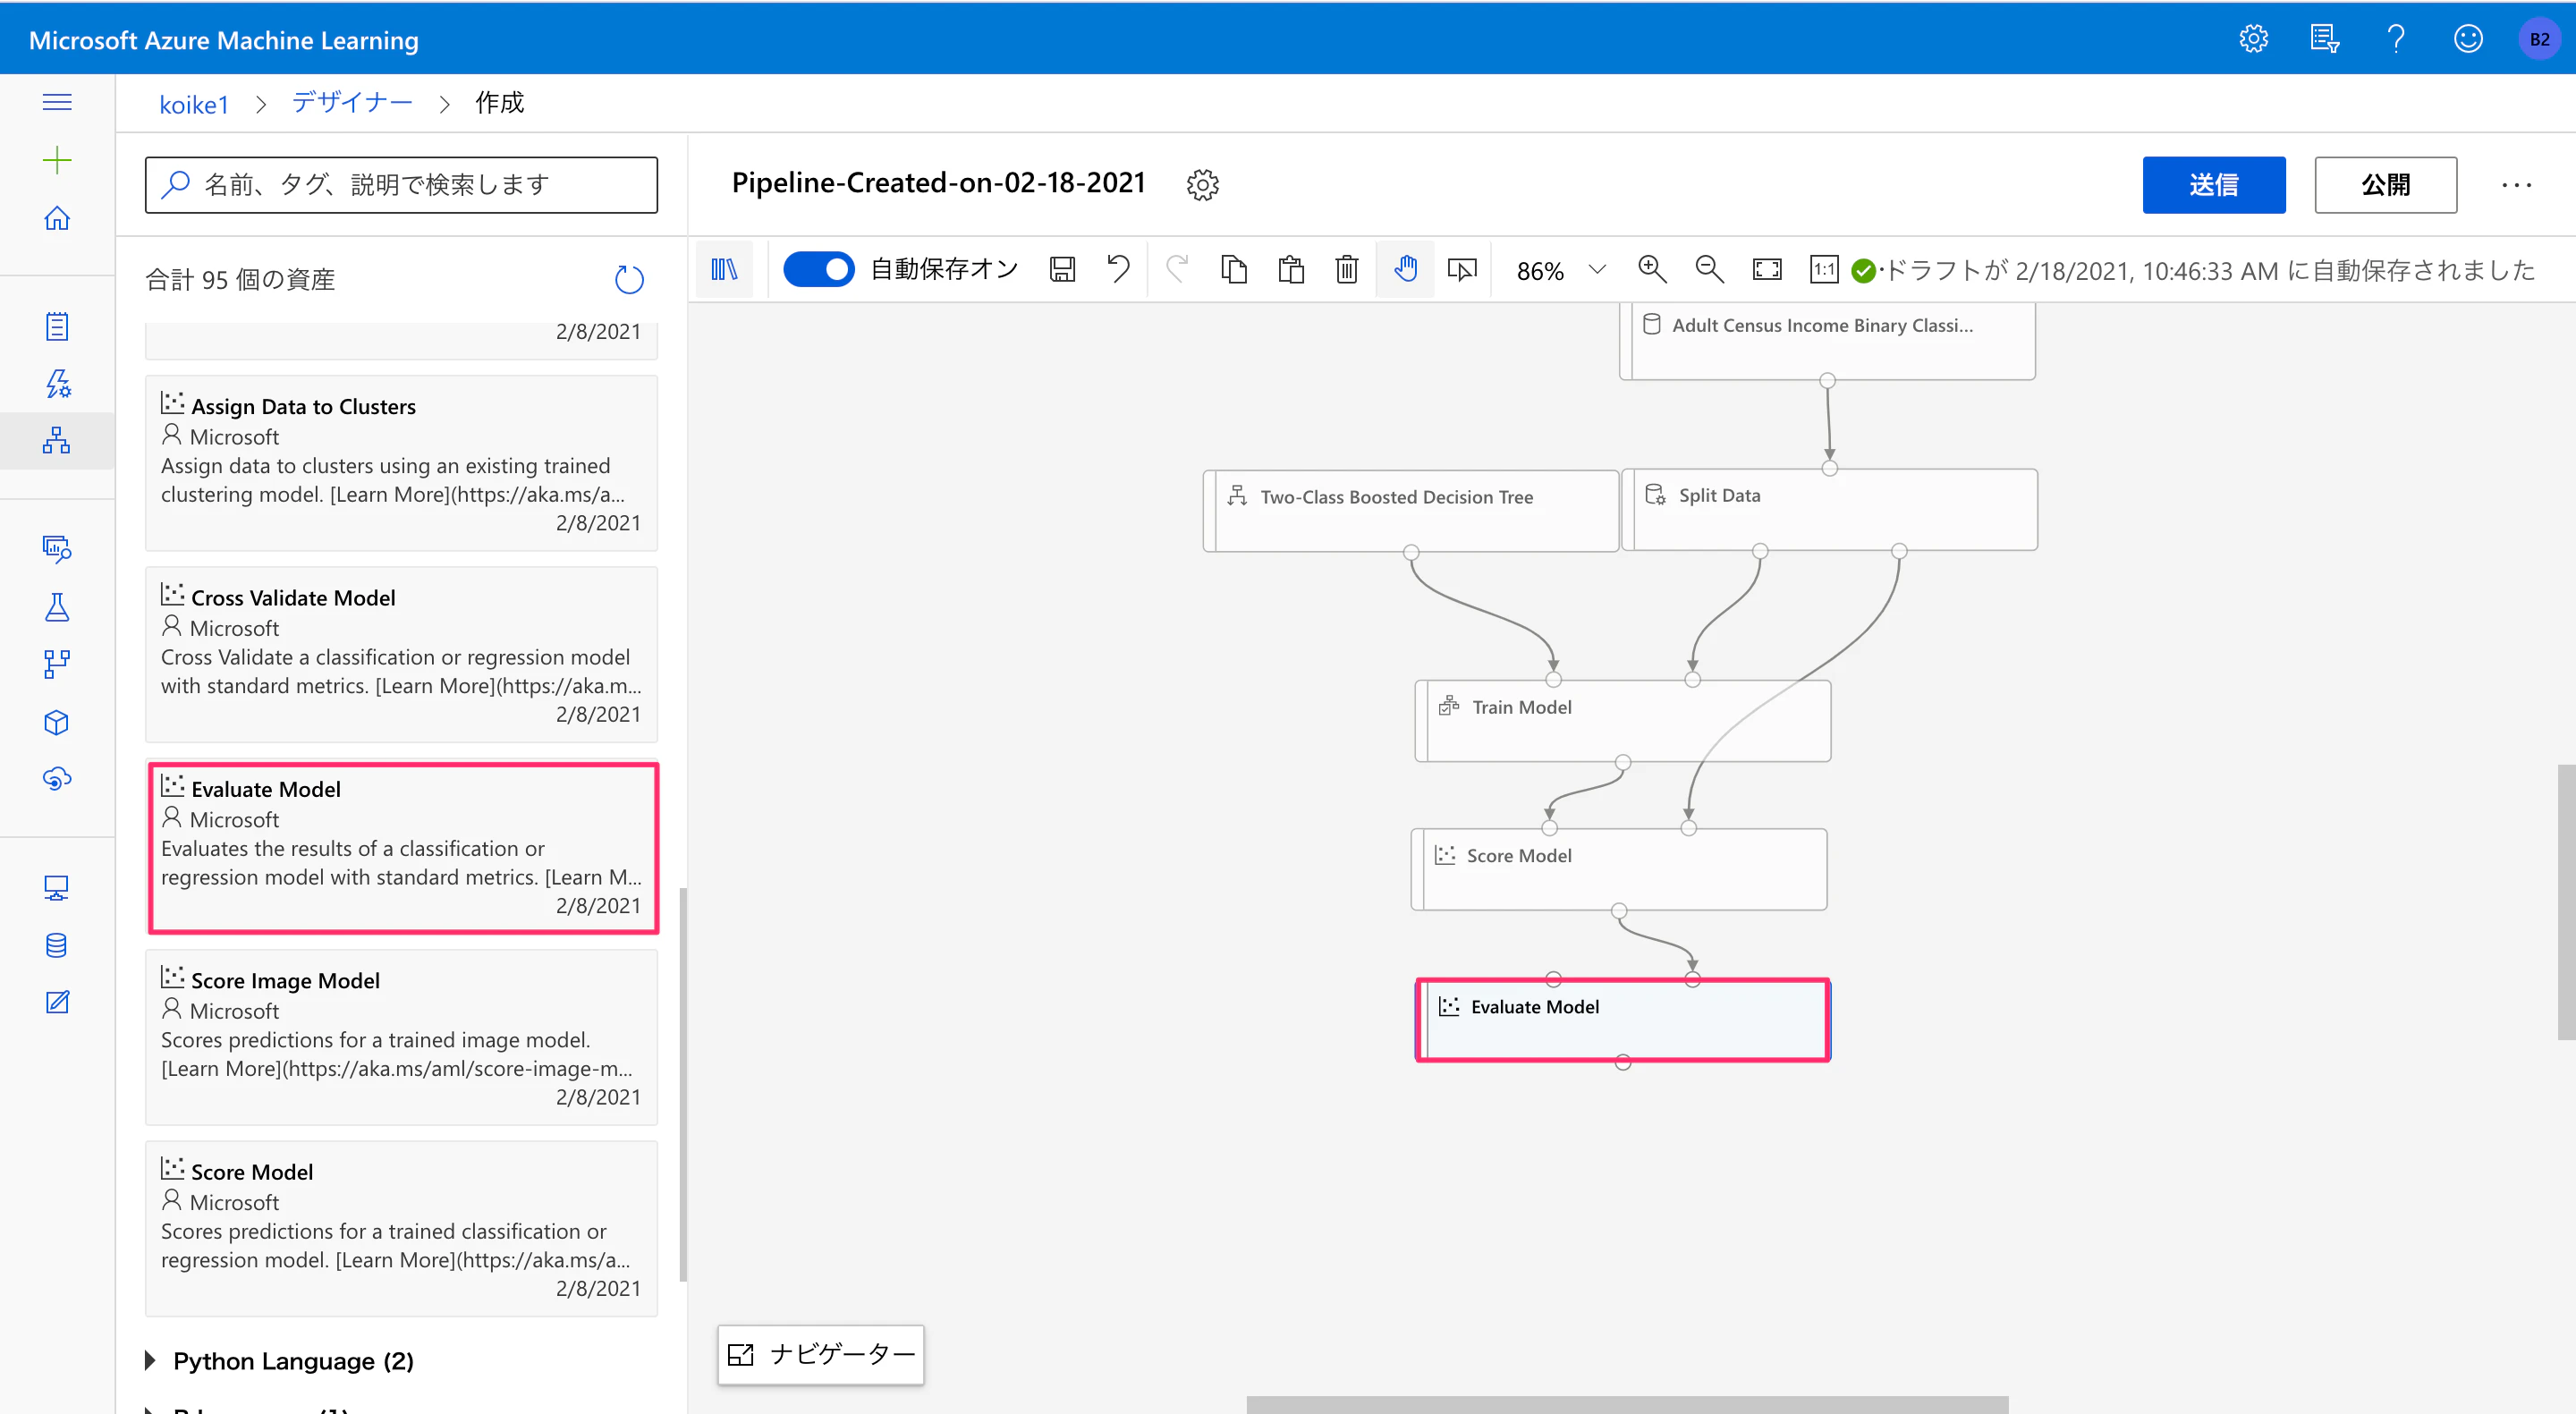Zoom in on the pipeline canvas
2576x1414 pixels.
[1652, 269]
